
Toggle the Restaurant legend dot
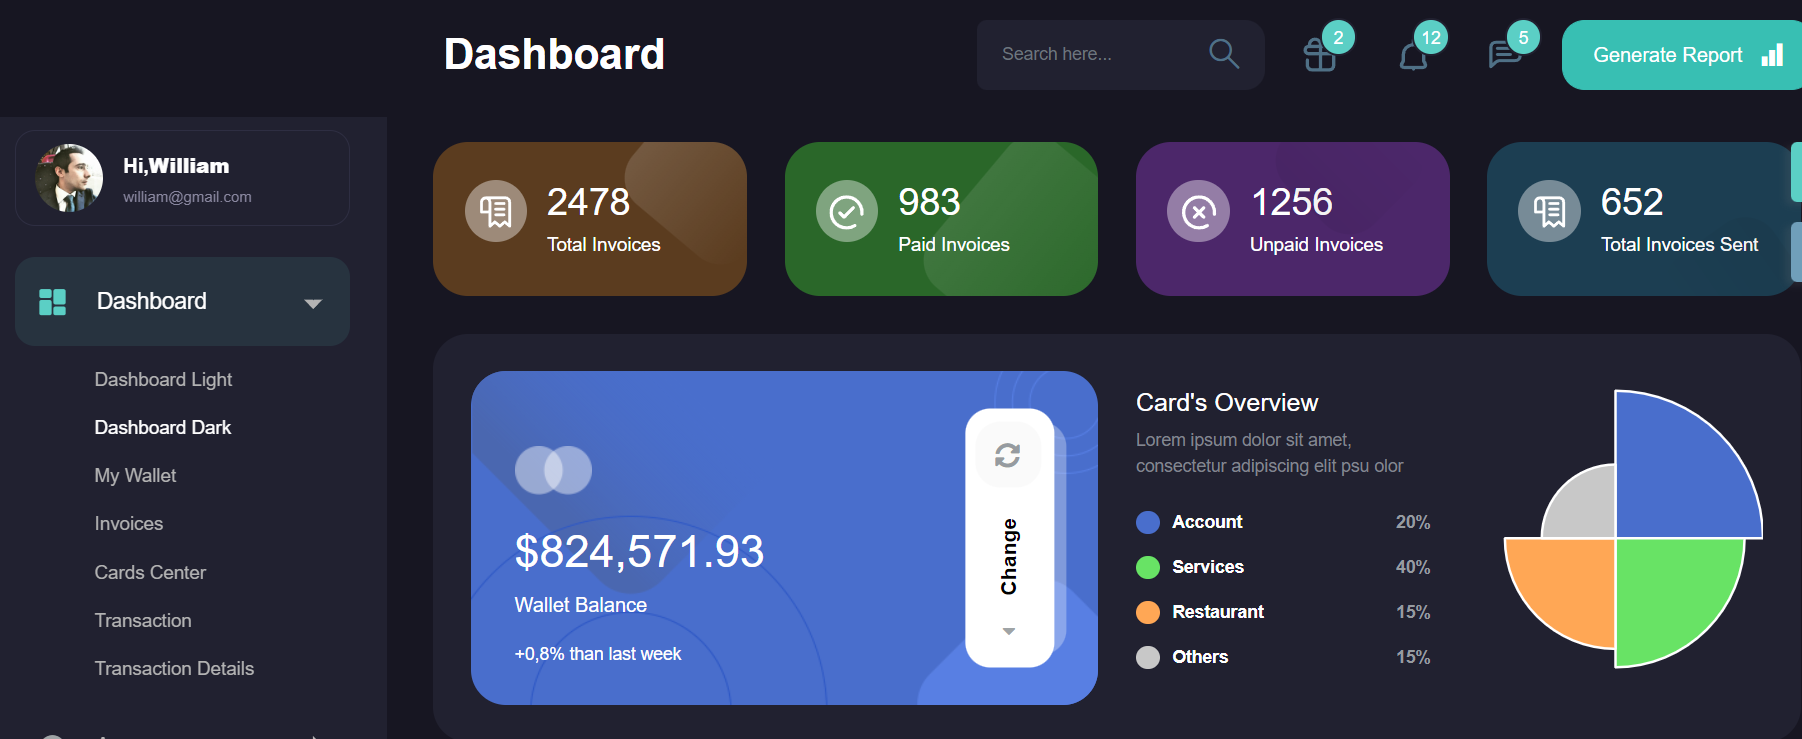click(x=1148, y=612)
